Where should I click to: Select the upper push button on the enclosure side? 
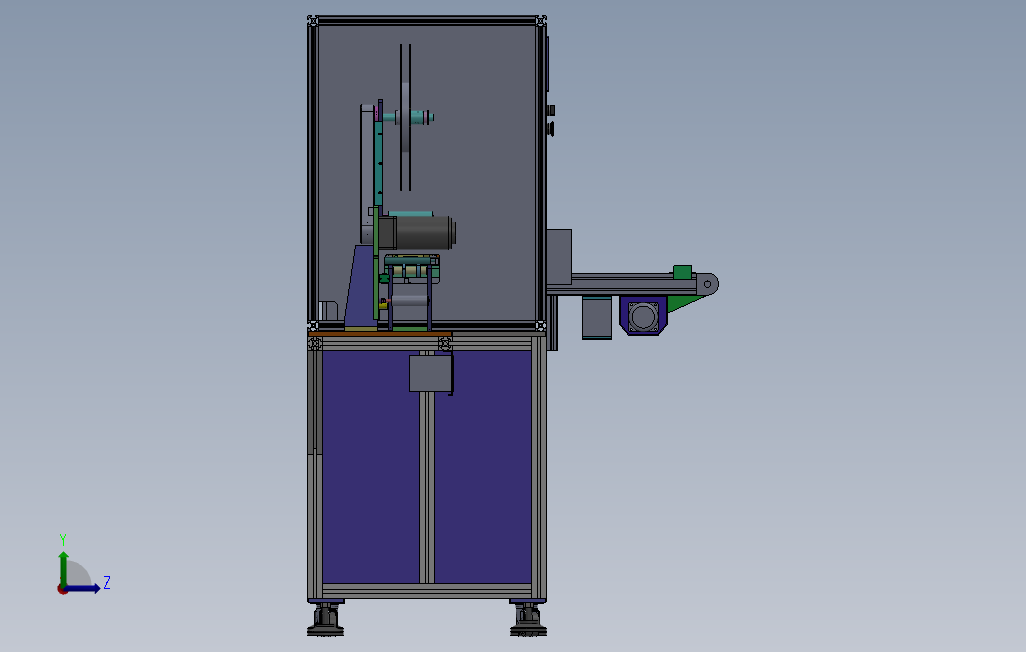point(551,110)
